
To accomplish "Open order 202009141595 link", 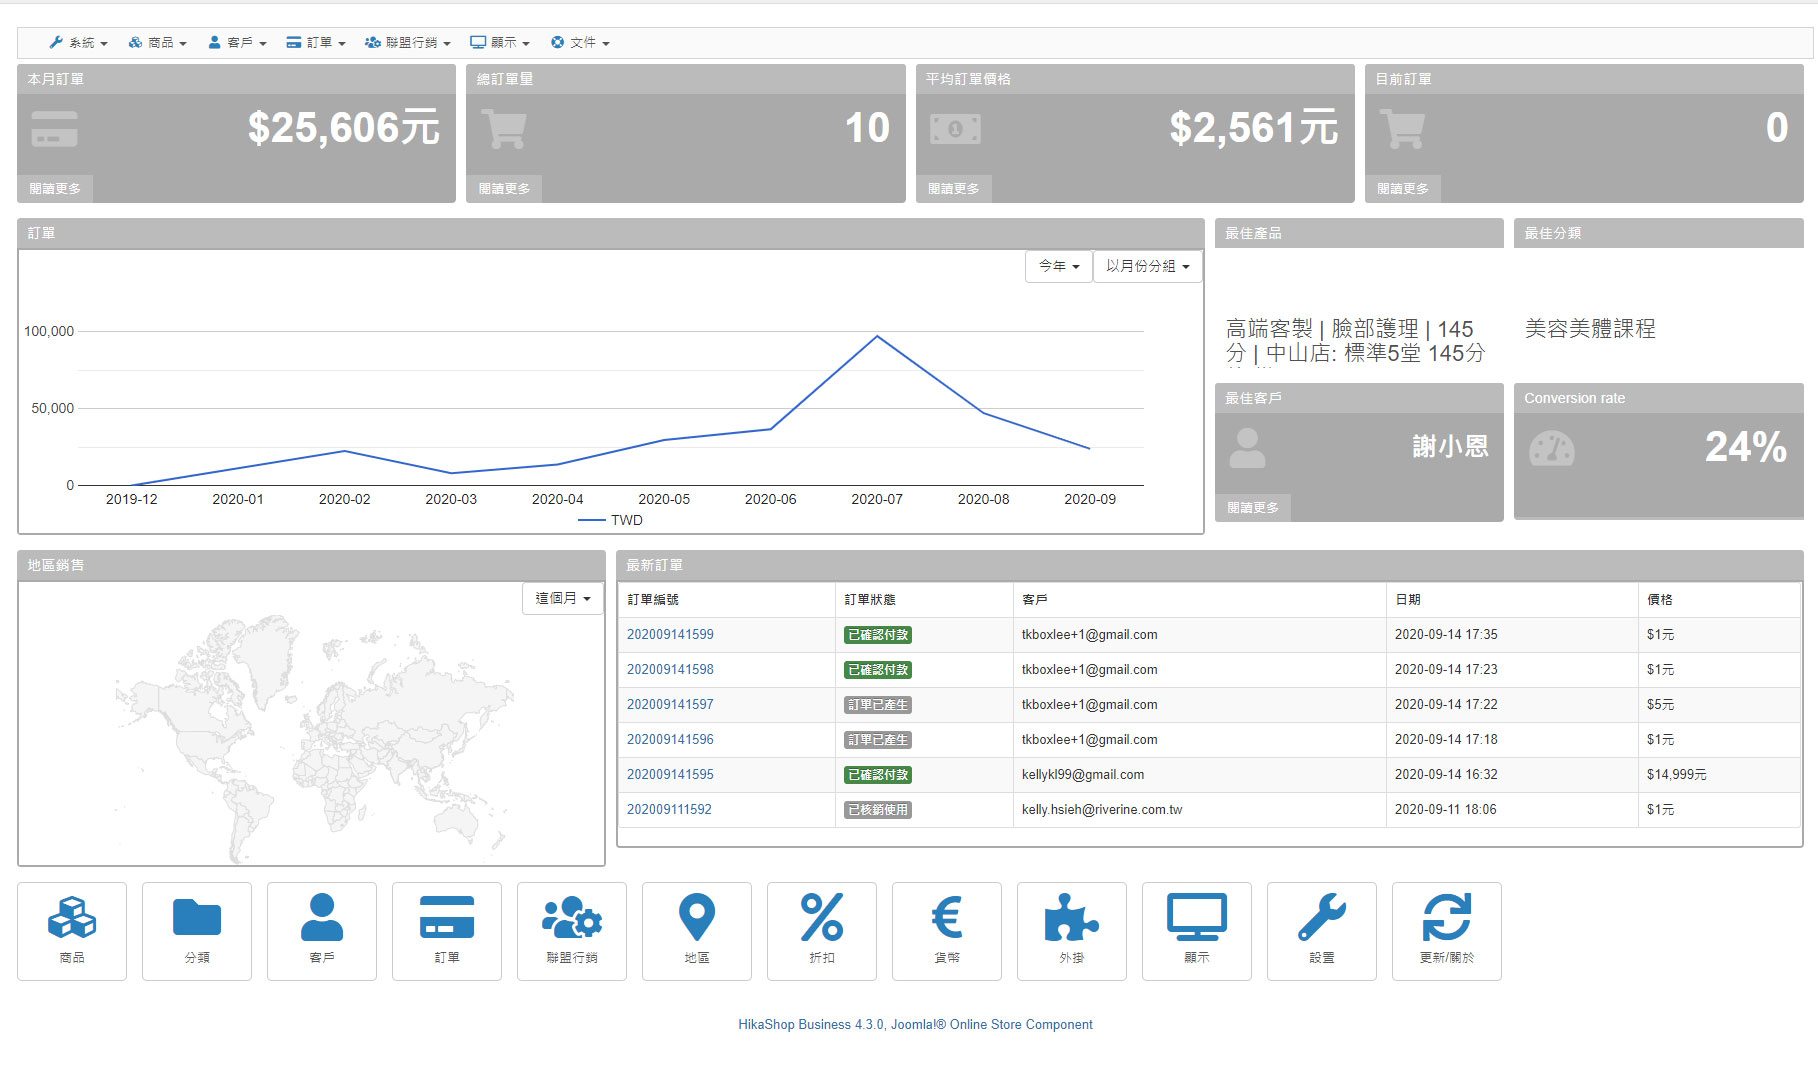I will tap(670, 775).
